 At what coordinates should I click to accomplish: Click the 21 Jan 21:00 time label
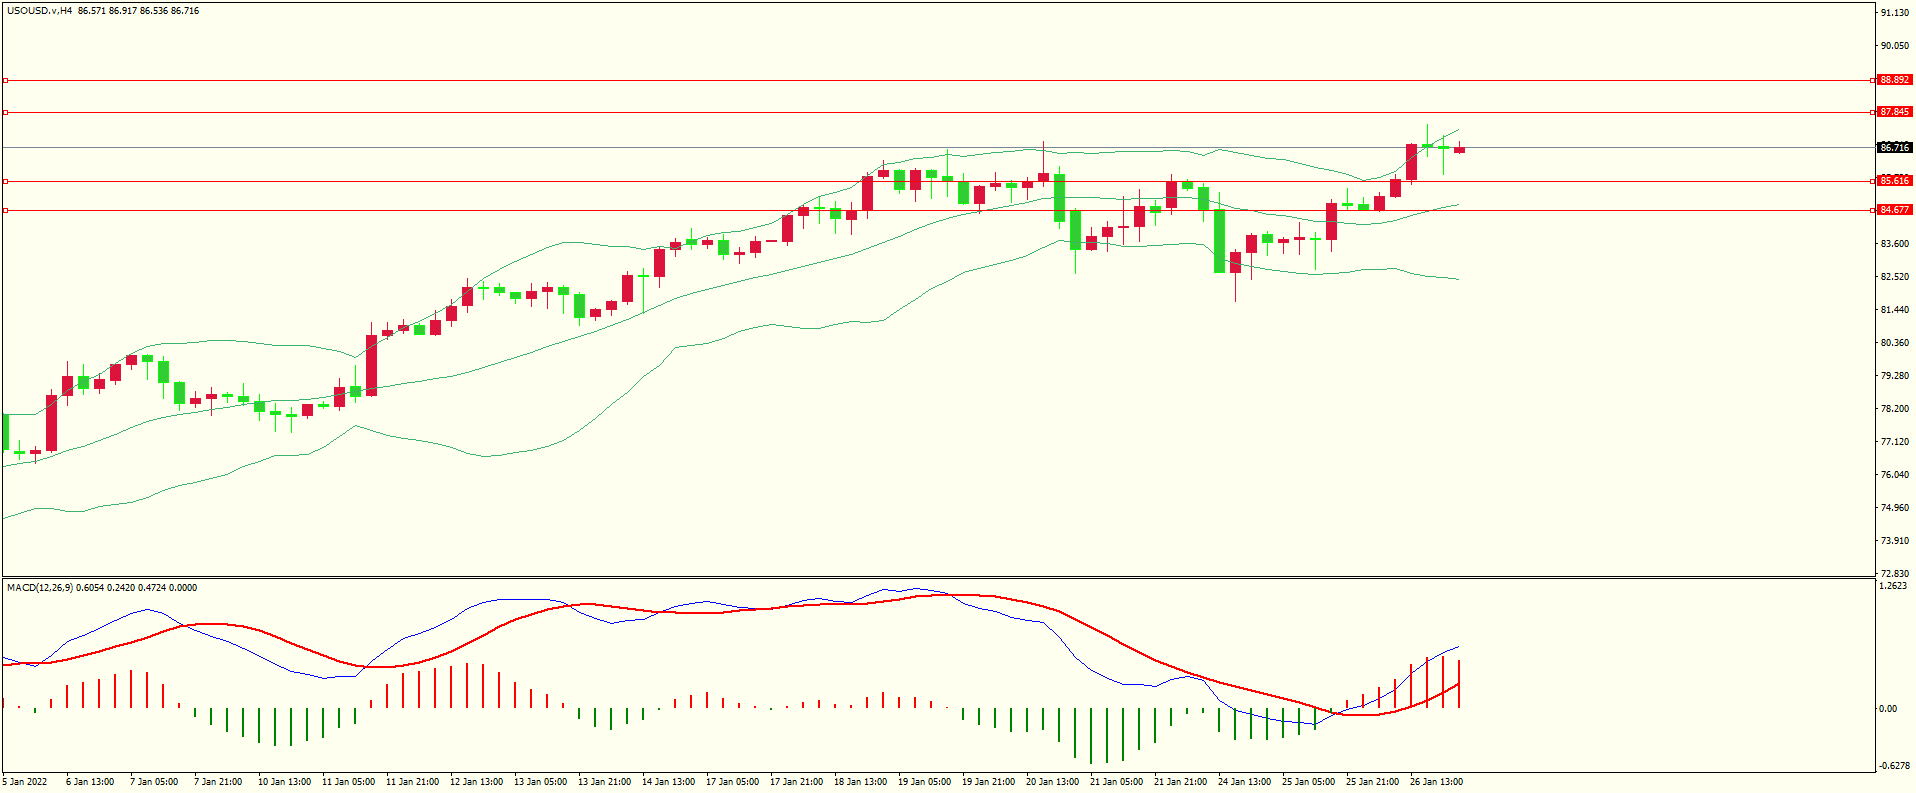coord(1180,782)
